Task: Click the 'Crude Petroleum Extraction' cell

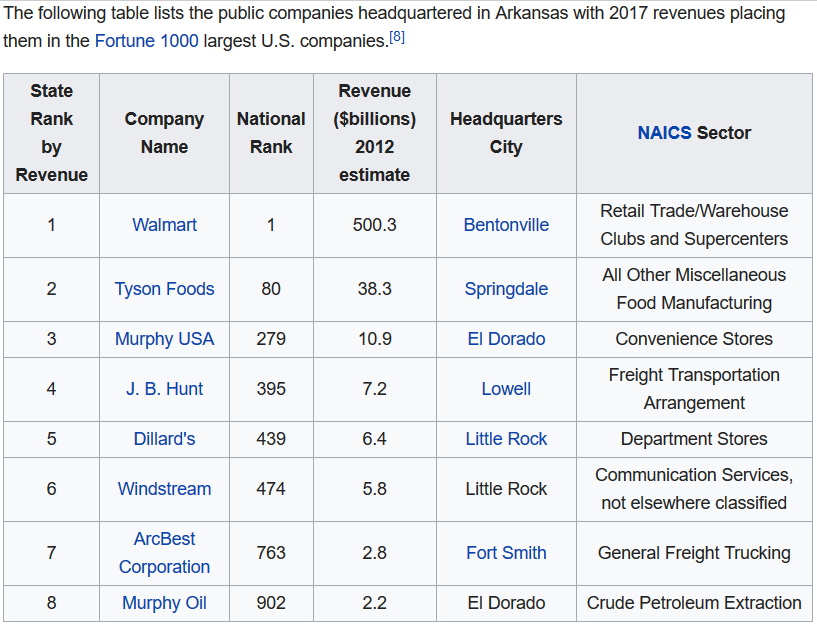Action: click(x=694, y=603)
